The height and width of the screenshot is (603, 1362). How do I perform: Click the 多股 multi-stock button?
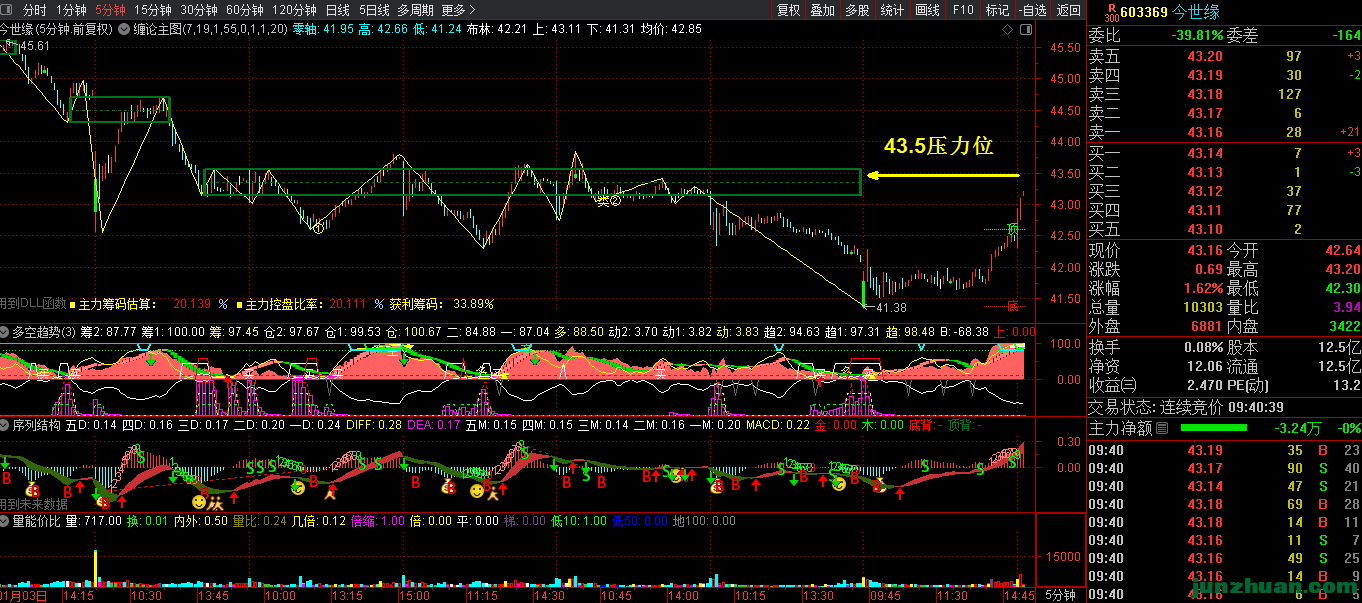[857, 10]
